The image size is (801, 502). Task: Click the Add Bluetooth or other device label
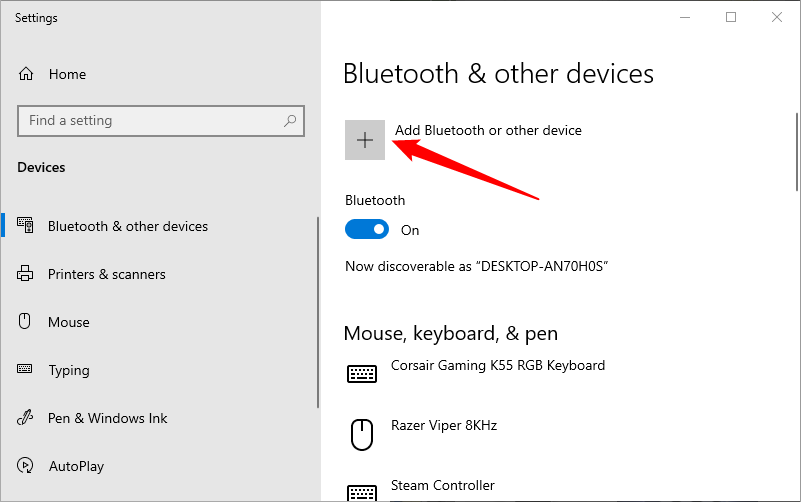pyautogui.click(x=488, y=130)
